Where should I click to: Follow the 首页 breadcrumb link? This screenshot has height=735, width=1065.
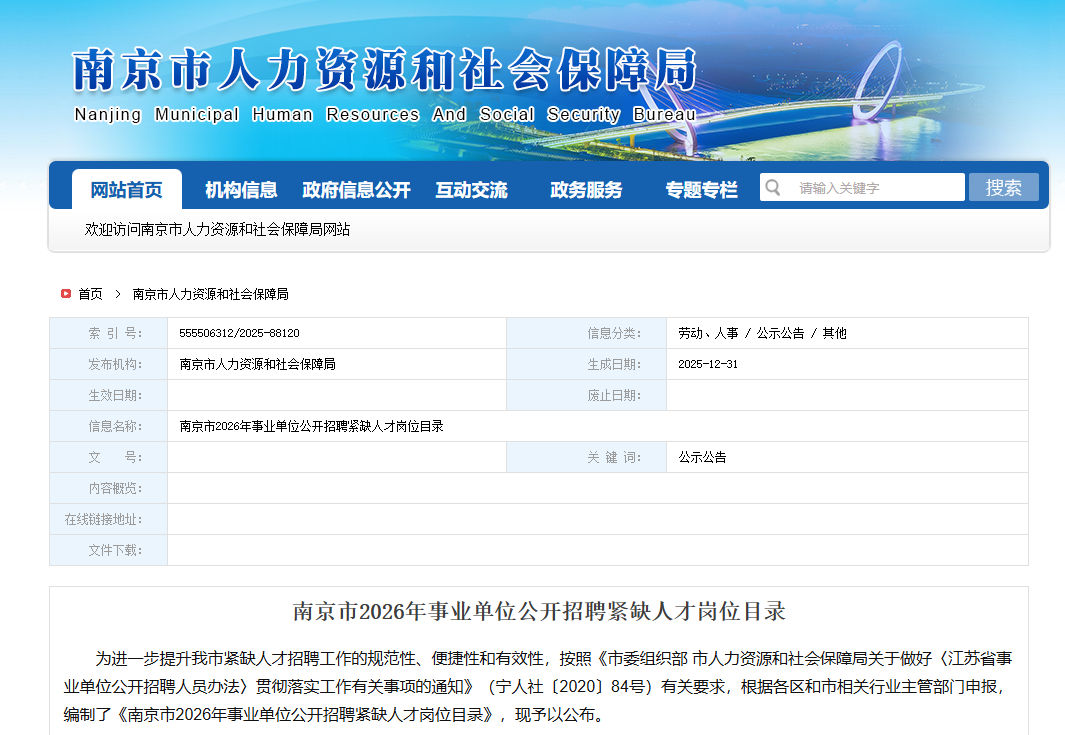point(90,294)
